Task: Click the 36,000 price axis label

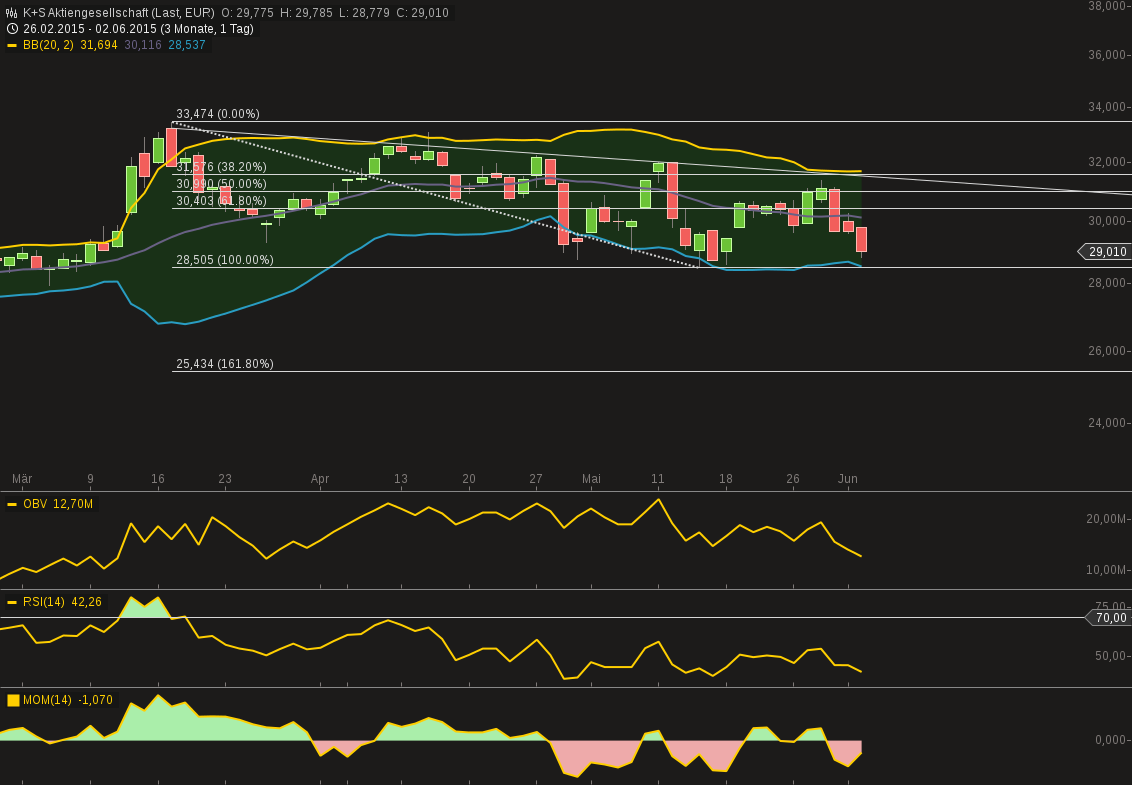Action: 1107,55
